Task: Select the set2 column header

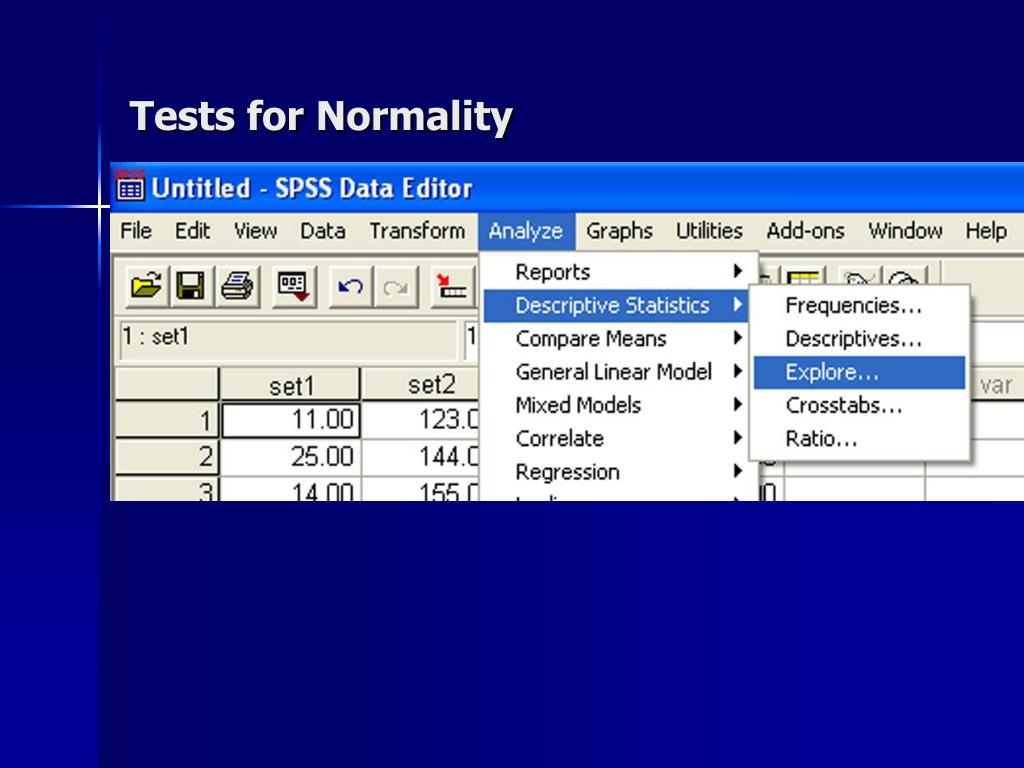Action: point(421,385)
